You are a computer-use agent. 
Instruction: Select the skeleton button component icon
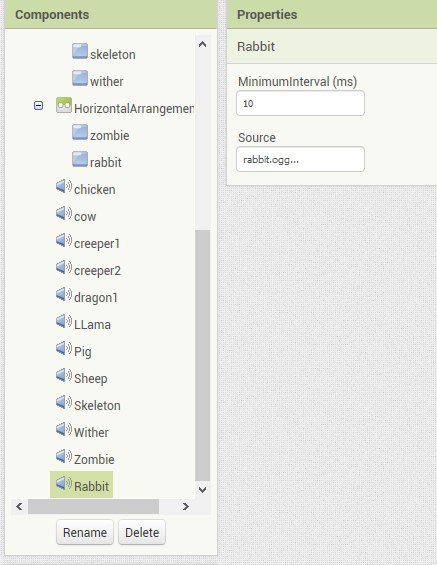pyautogui.click(x=80, y=51)
